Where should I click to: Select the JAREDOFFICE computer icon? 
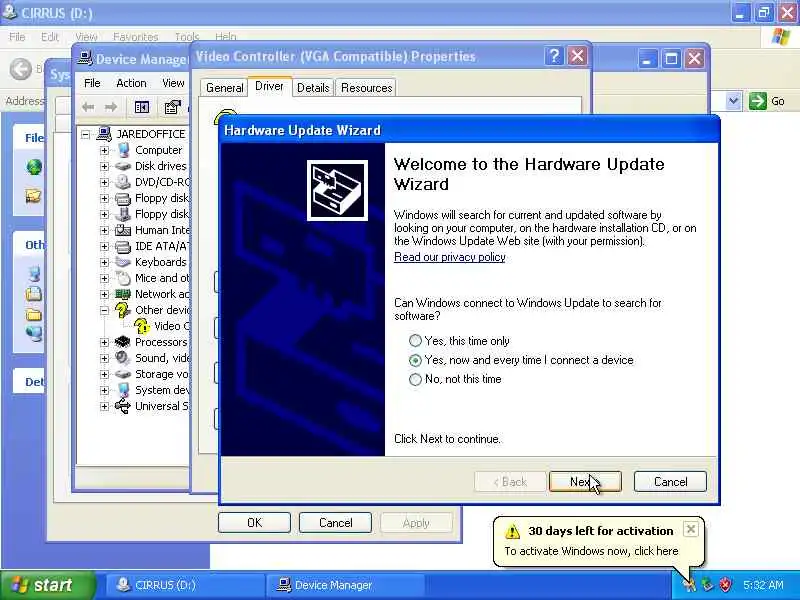tap(104, 134)
